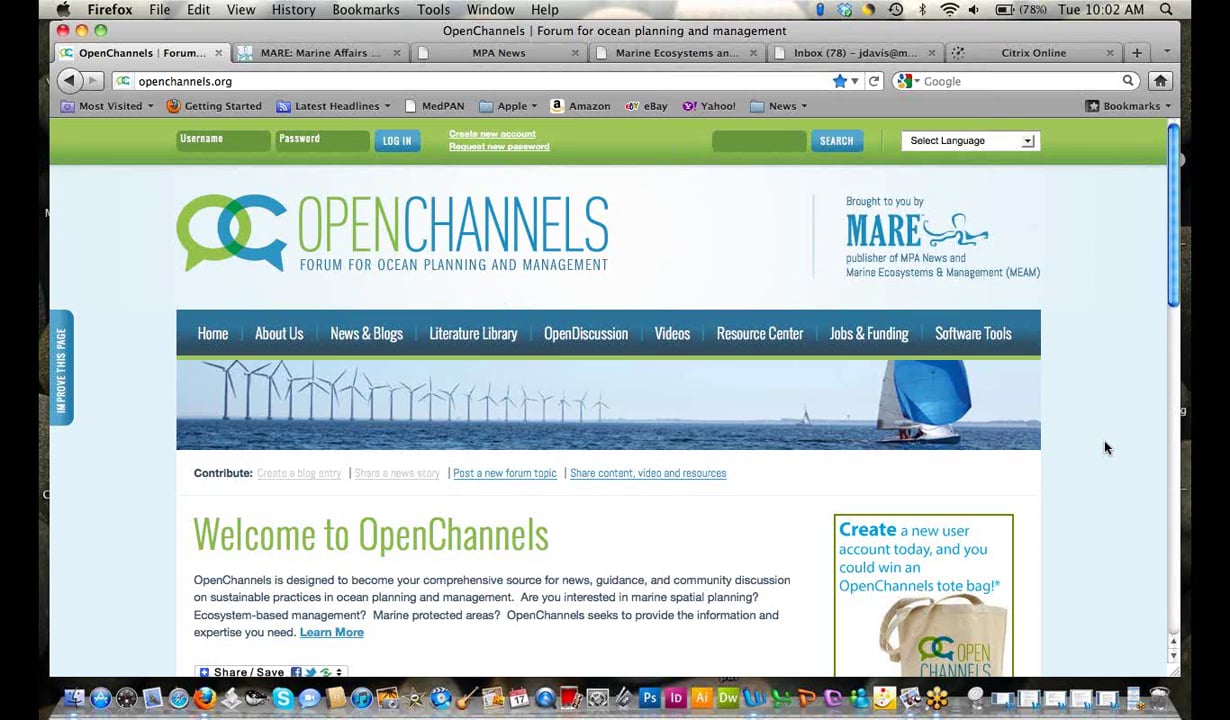Image resolution: width=1230 pixels, height=720 pixels.
Task: Reload the page with the refresh icon
Action: [x=874, y=81]
